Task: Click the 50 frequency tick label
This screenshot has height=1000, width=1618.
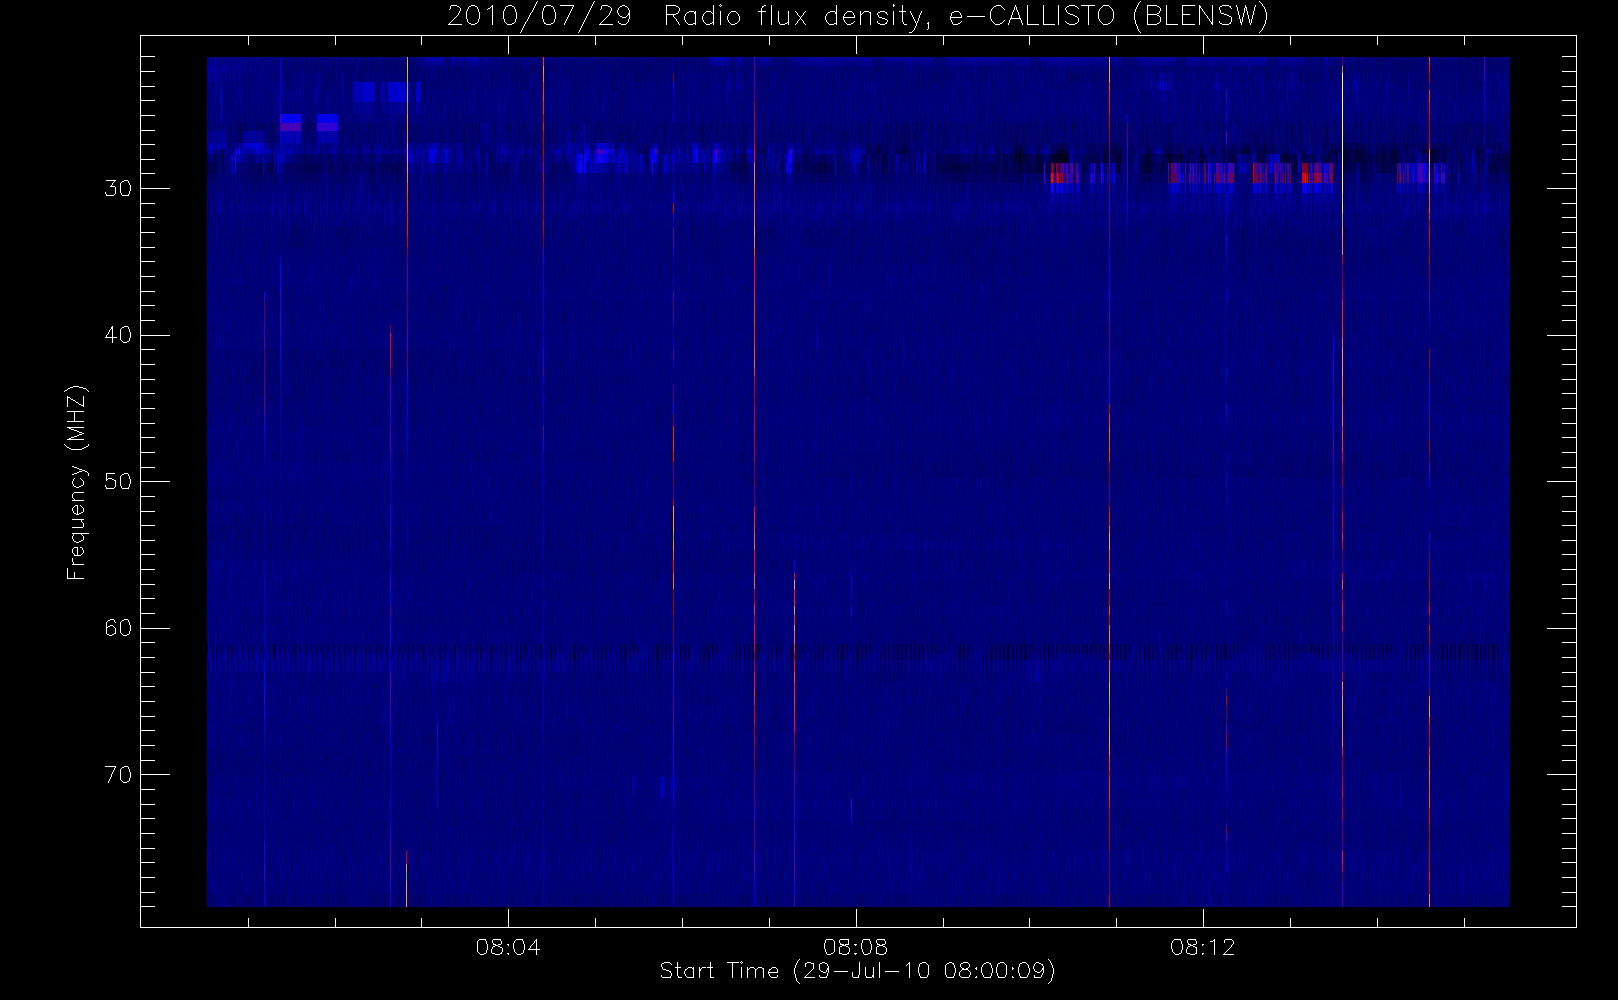Action: pos(117,481)
